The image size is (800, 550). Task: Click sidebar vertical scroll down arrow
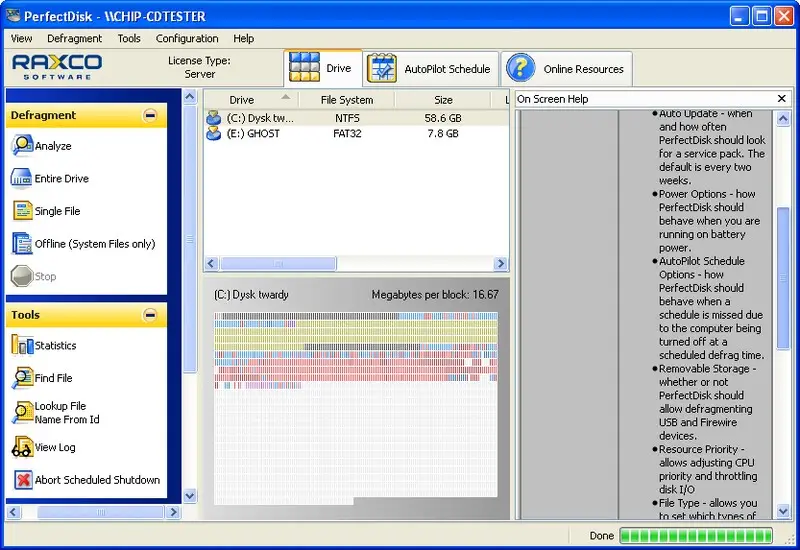pos(190,495)
